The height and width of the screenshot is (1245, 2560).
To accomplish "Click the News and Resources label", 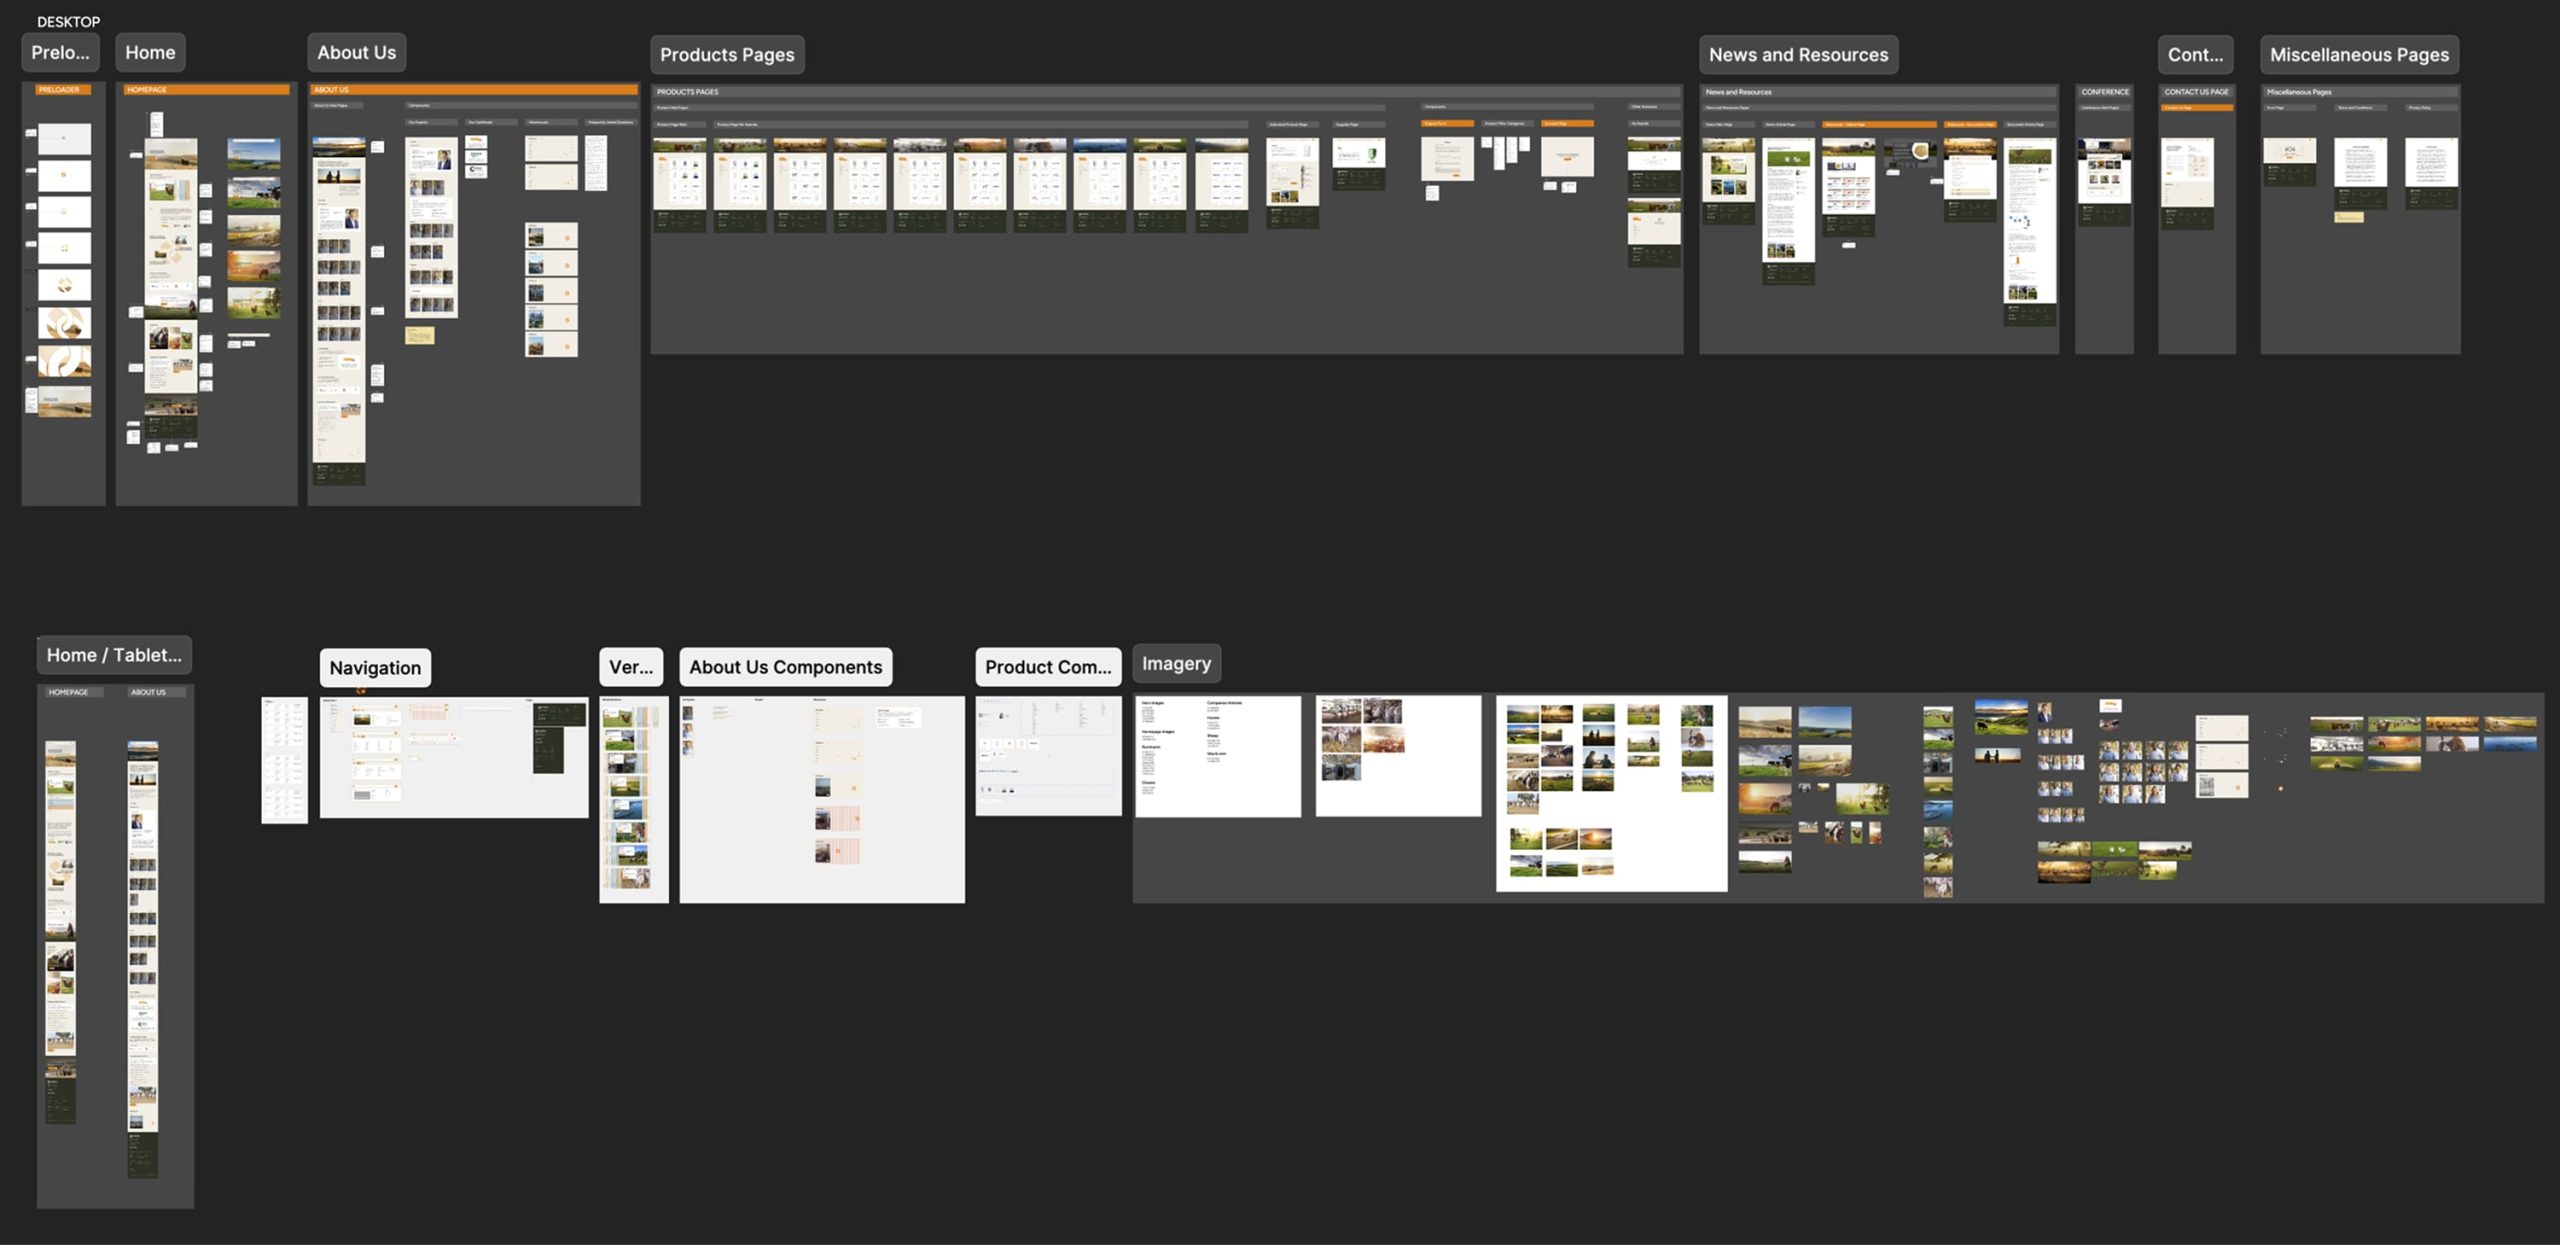I will click(1798, 55).
